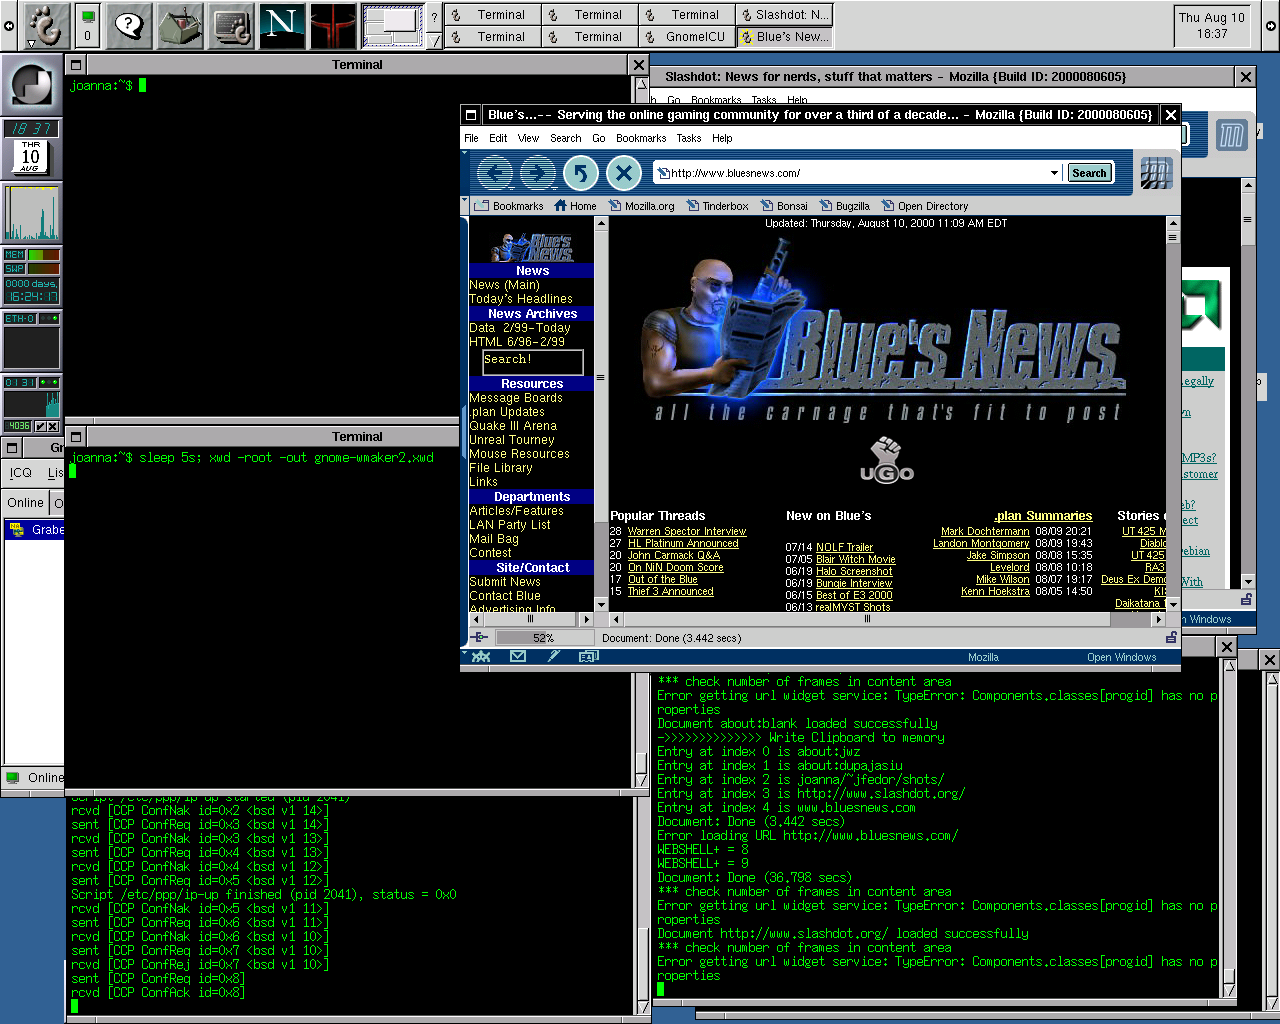
Task: Open Quake III Arena sidebar link
Action: pyautogui.click(x=513, y=426)
